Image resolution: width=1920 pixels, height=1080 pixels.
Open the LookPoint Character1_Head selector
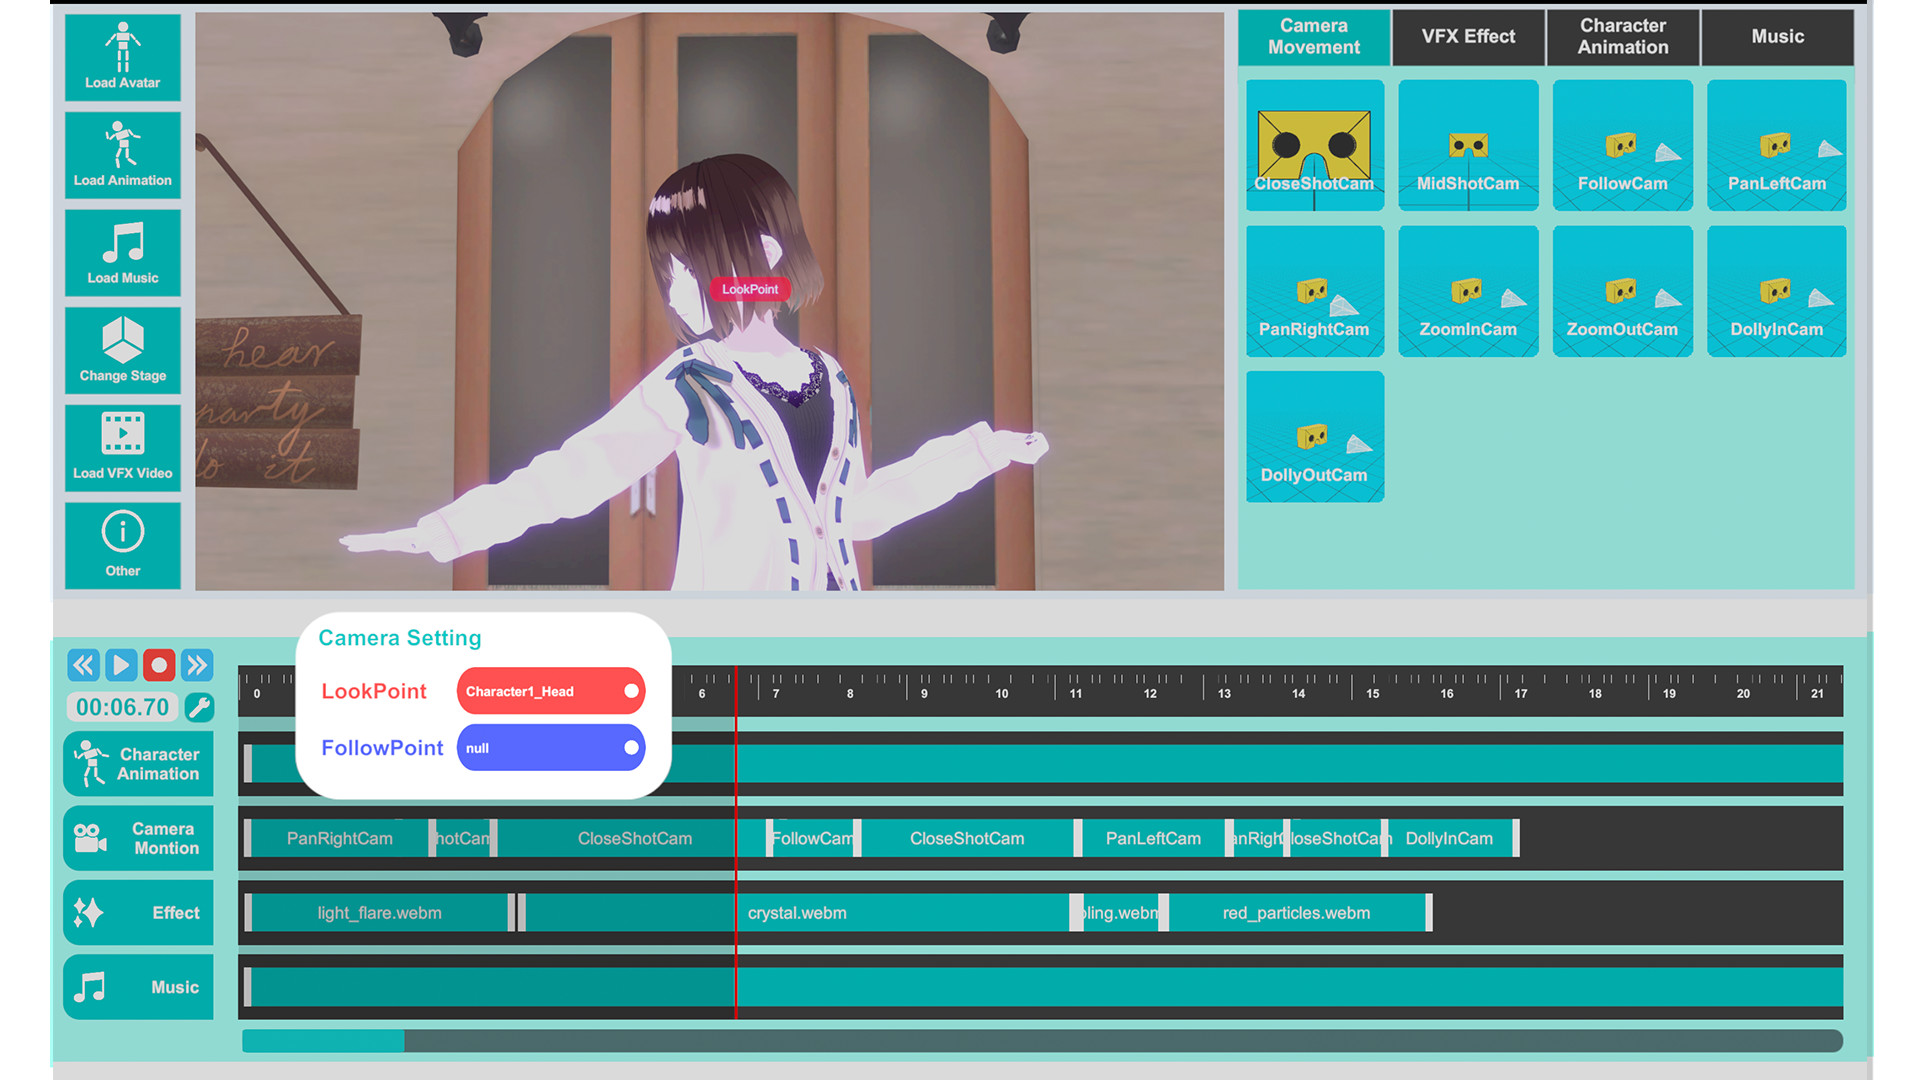click(550, 691)
